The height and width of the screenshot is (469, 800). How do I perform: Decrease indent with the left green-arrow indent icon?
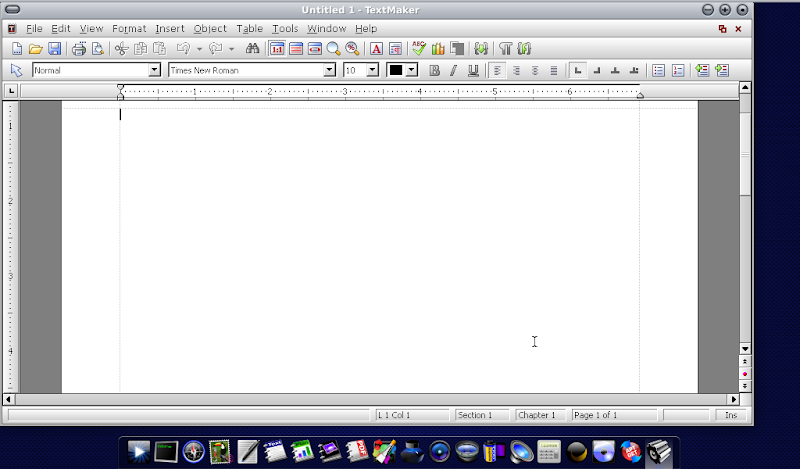702,70
